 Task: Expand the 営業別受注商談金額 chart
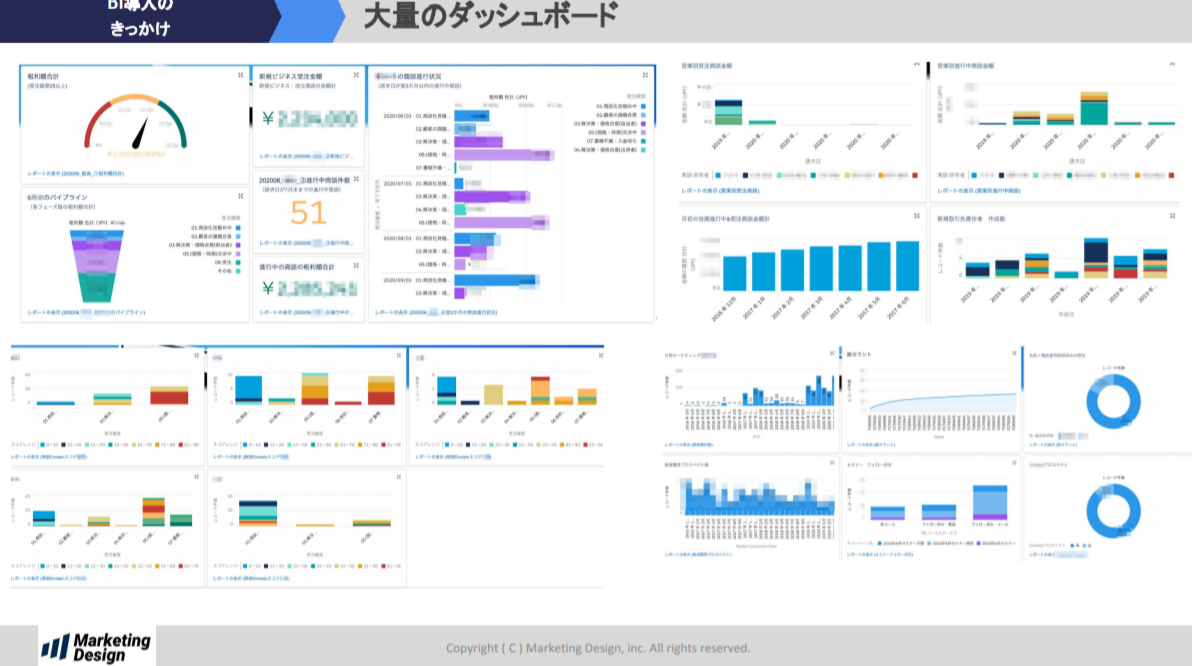917,65
